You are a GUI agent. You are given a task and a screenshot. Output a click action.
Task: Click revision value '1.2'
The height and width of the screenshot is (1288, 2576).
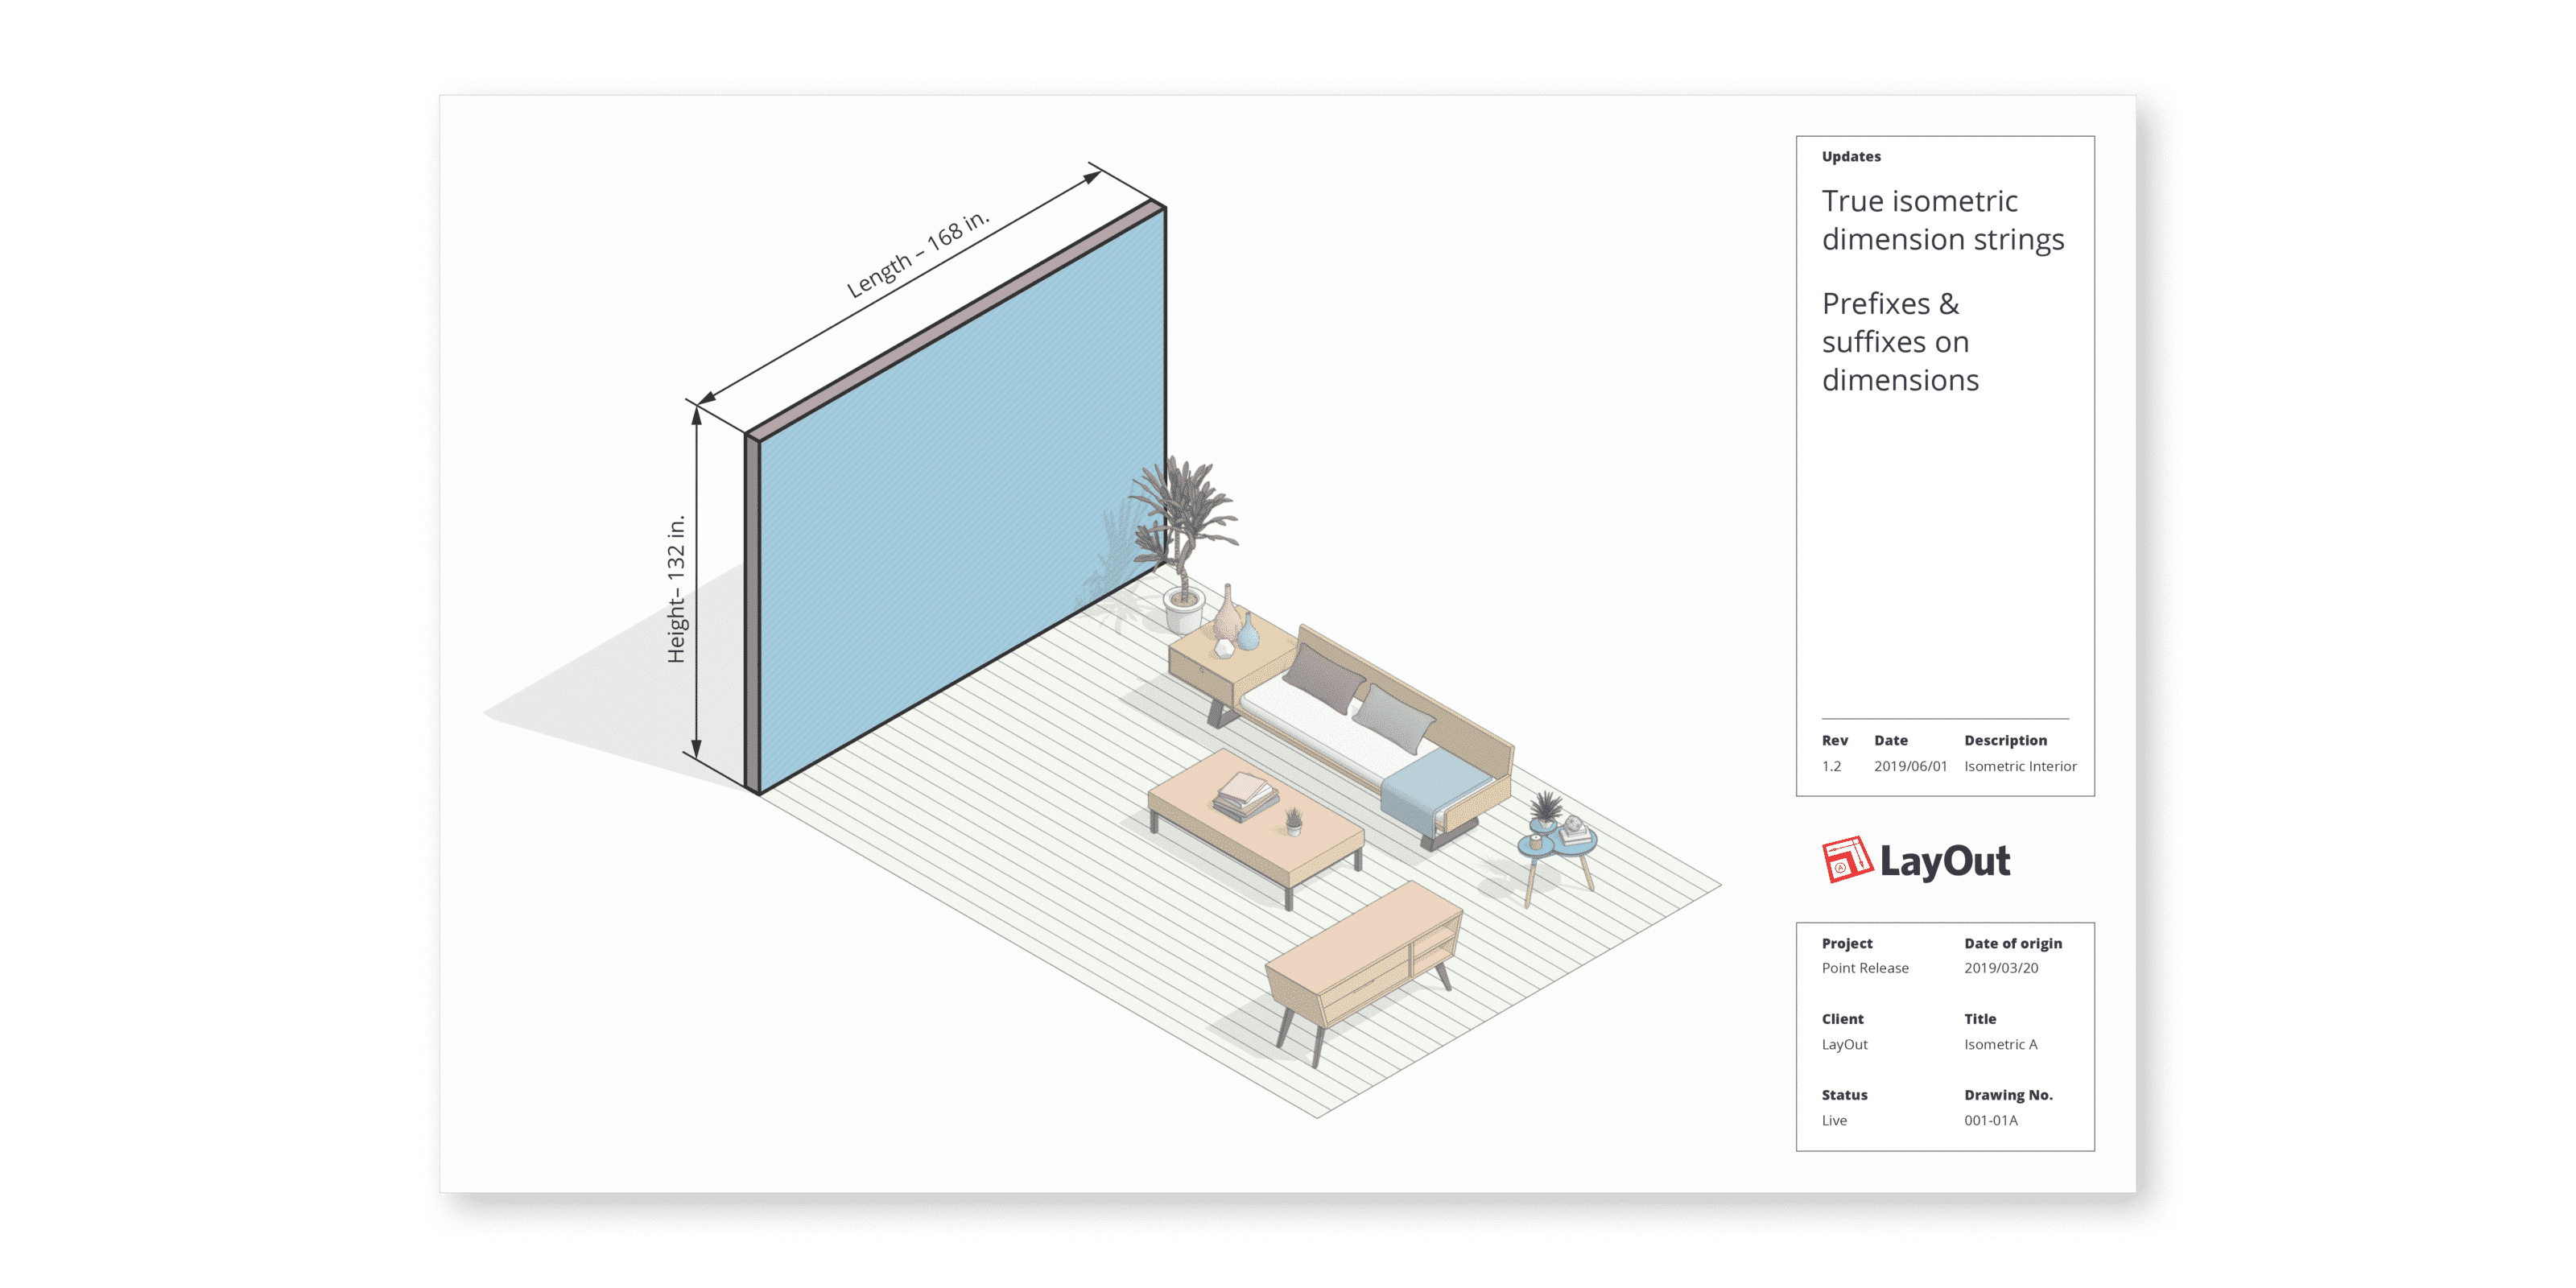click(x=1831, y=767)
